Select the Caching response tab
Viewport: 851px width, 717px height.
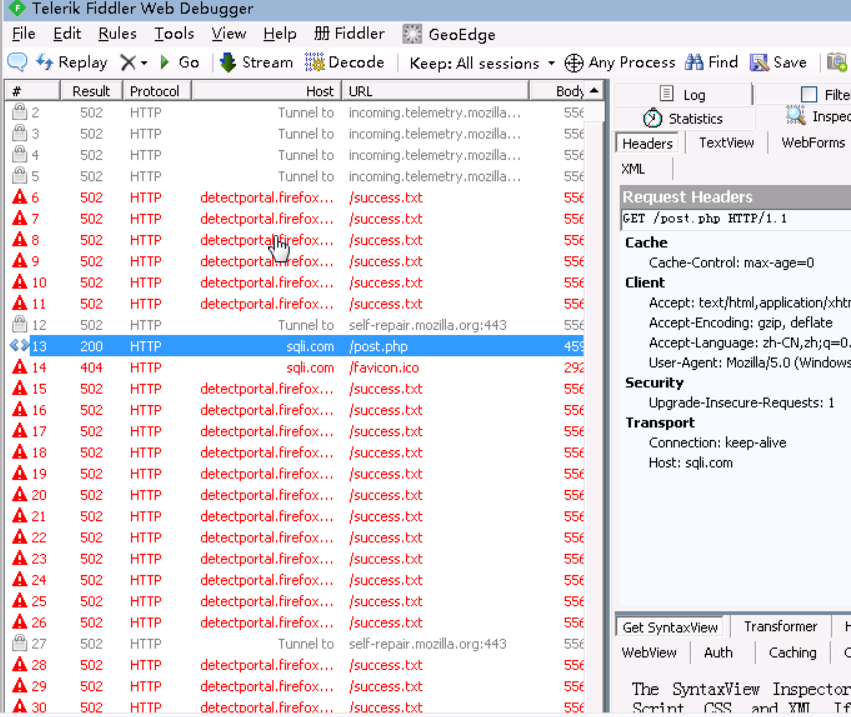792,652
